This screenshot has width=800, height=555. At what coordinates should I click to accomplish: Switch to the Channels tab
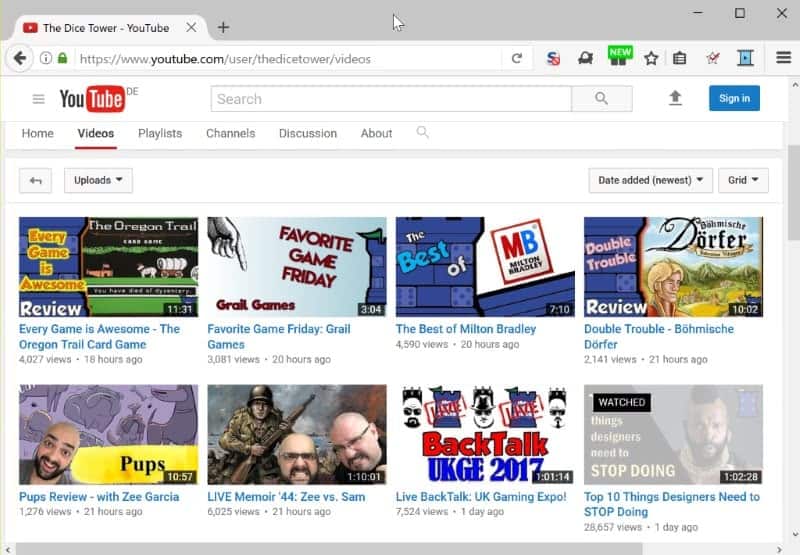231,134
